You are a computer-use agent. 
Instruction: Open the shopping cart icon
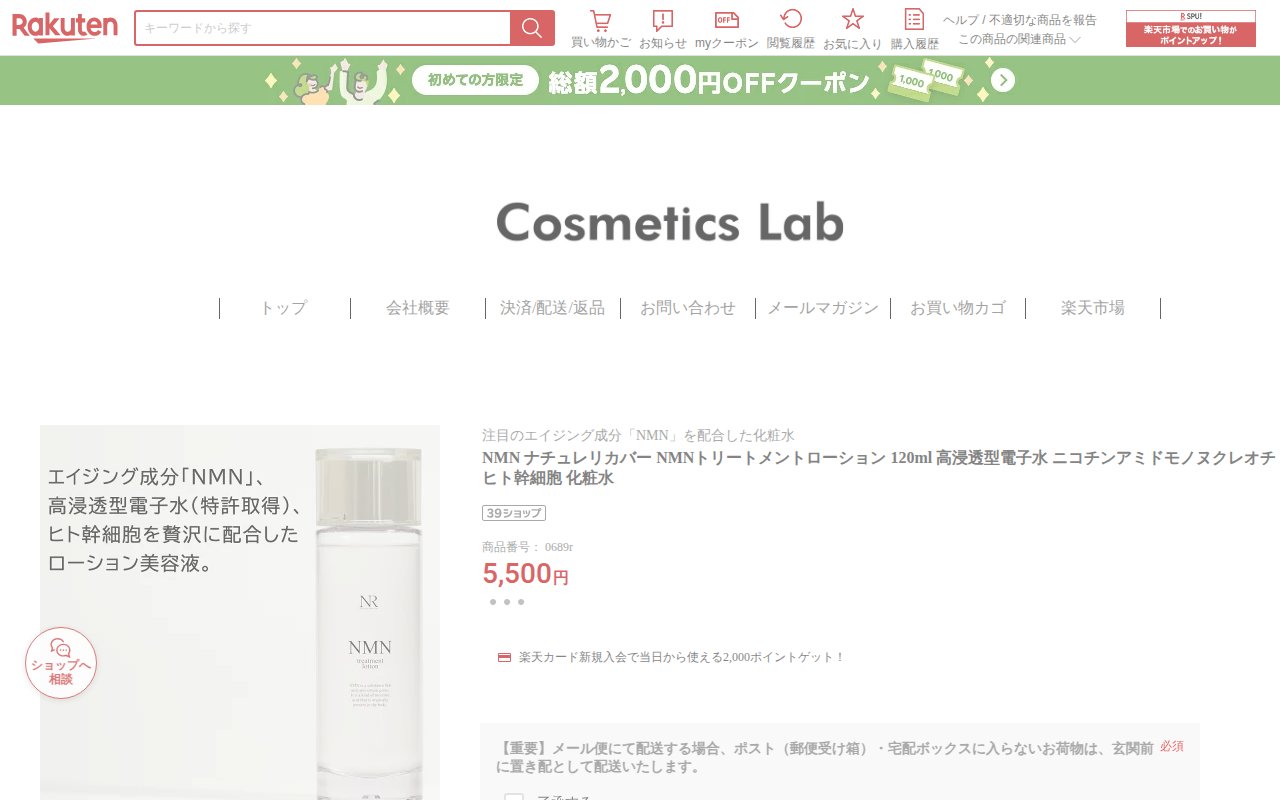point(600,21)
